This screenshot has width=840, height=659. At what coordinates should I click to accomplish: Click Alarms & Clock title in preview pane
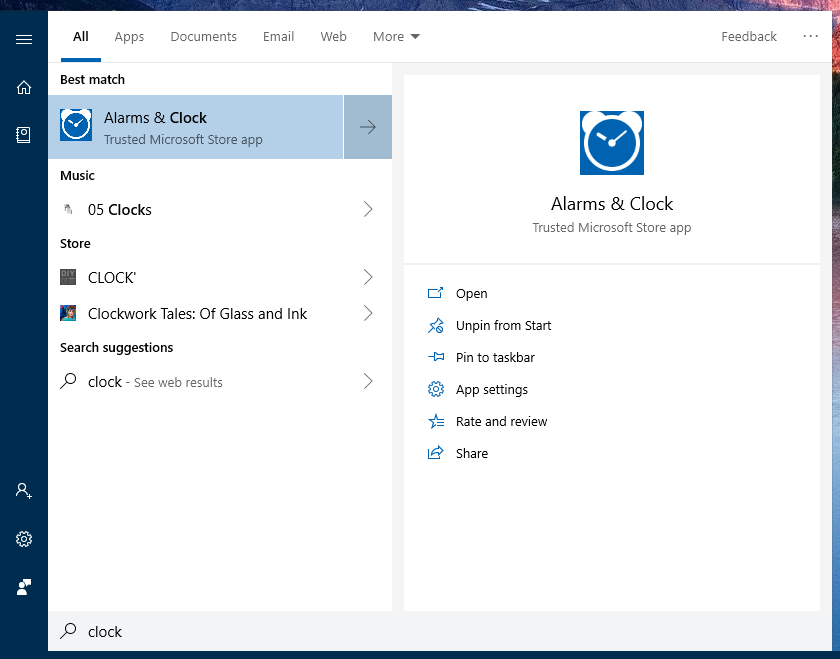612,204
